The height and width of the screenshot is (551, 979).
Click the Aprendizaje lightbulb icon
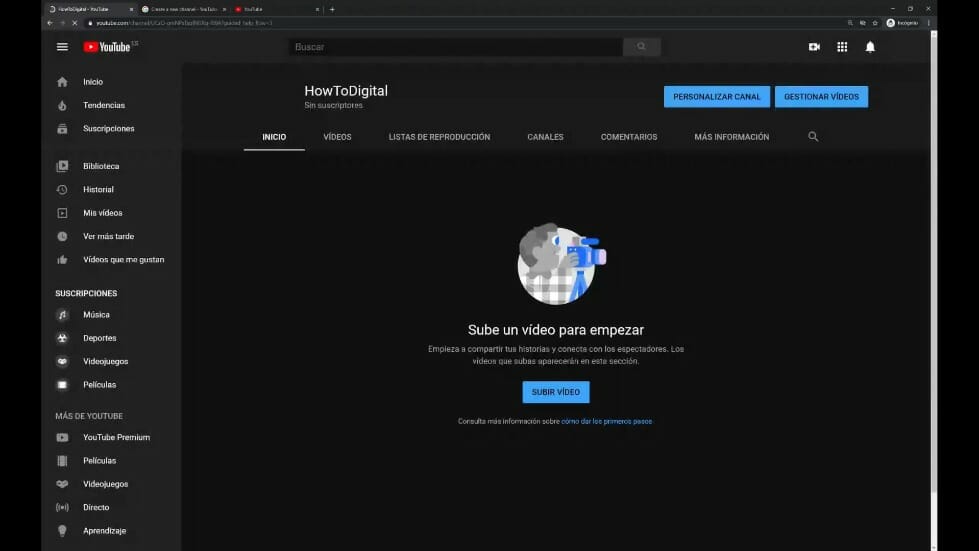[62, 531]
